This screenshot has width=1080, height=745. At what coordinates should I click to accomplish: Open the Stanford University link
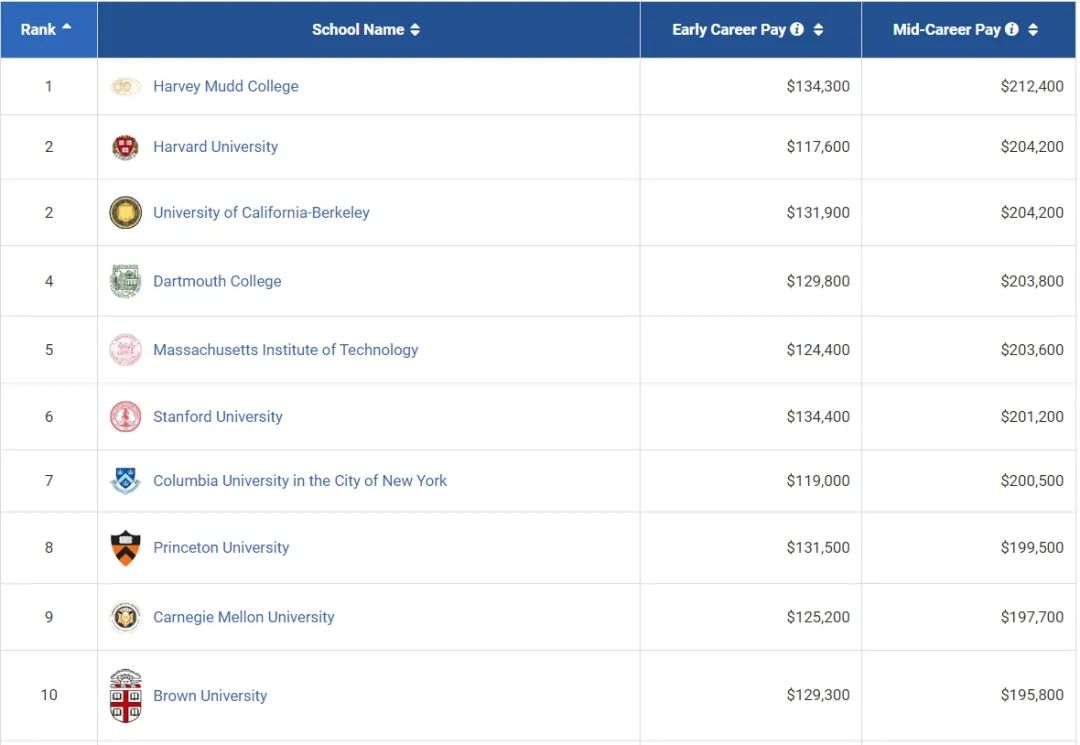[218, 417]
